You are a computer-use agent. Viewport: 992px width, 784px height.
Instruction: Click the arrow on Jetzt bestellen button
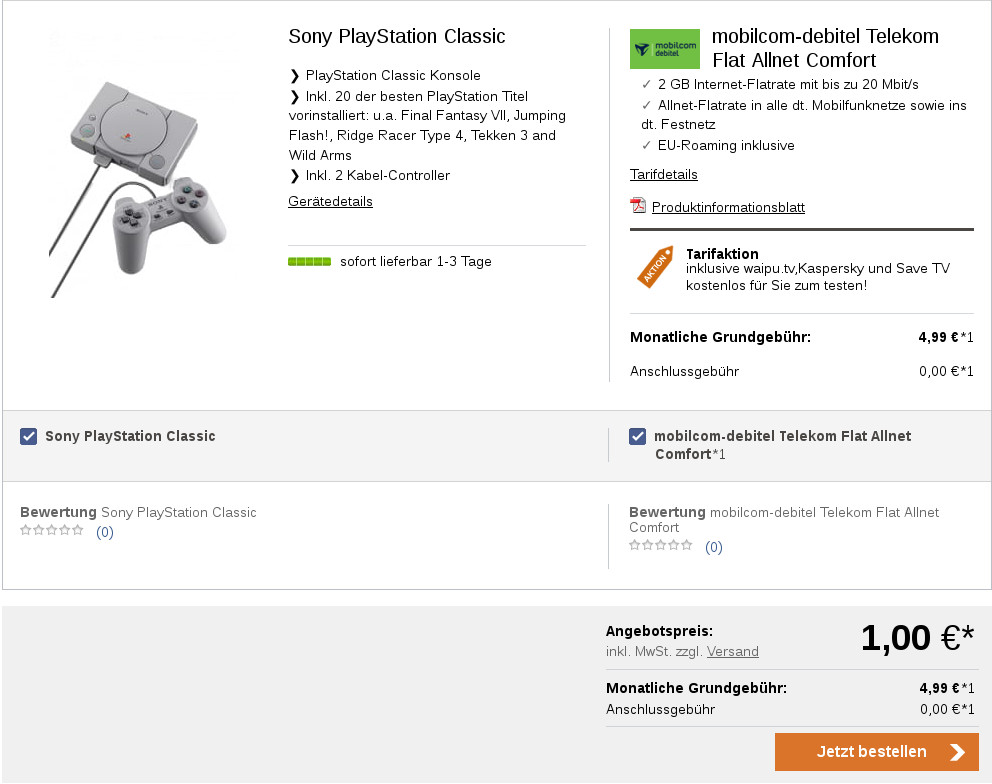click(x=957, y=752)
